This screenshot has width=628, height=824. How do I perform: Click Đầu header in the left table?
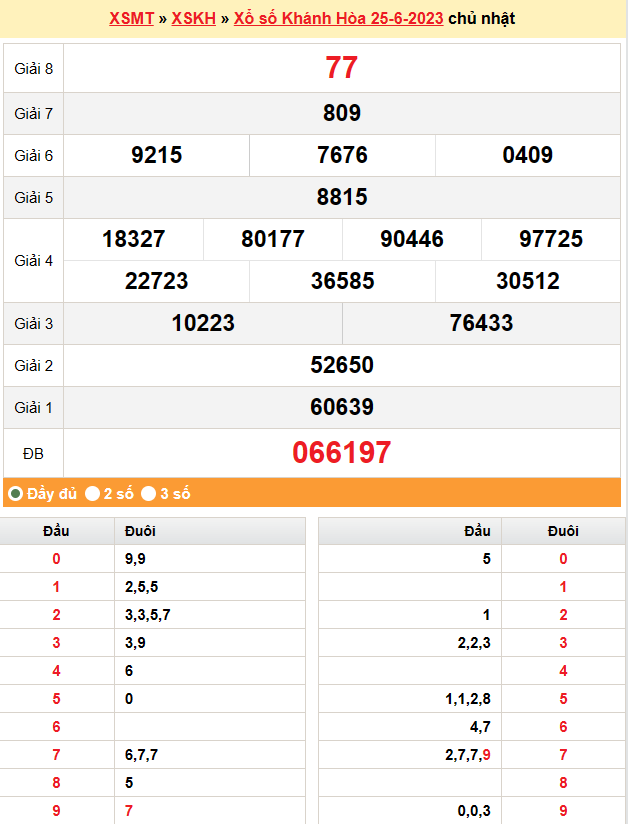click(56, 531)
